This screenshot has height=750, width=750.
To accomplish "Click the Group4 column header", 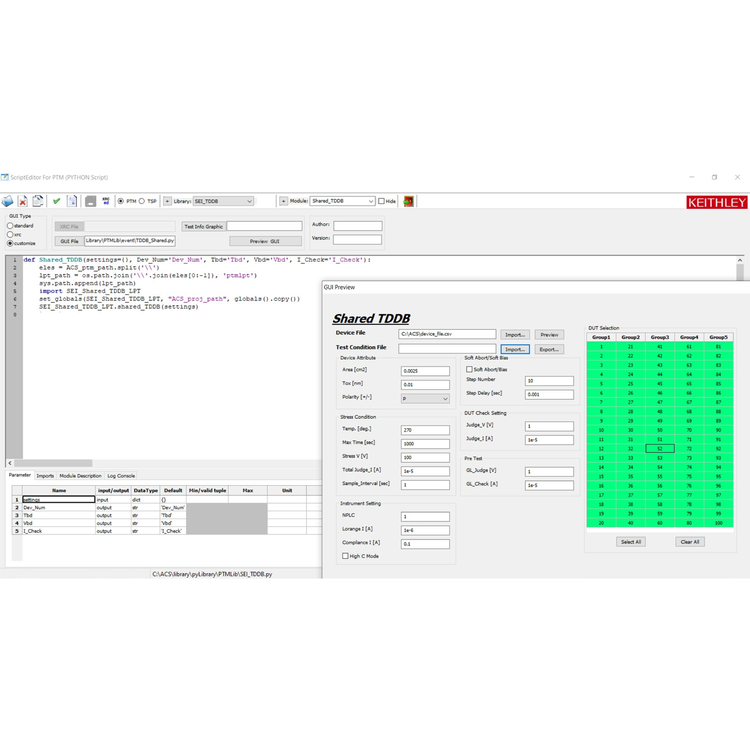I will click(689, 337).
